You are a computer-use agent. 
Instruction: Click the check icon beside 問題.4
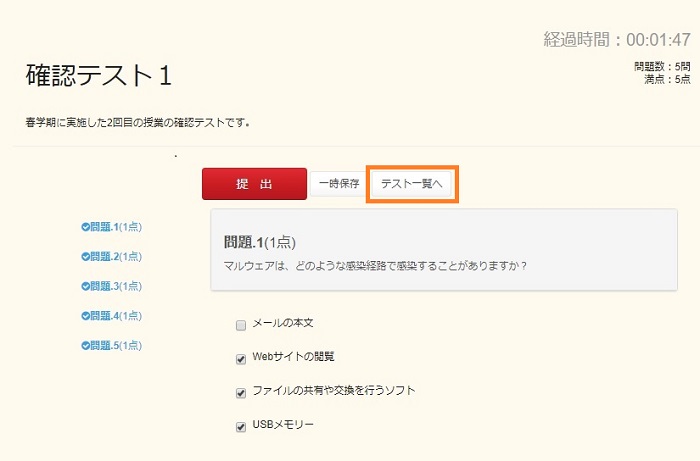(86, 316)
